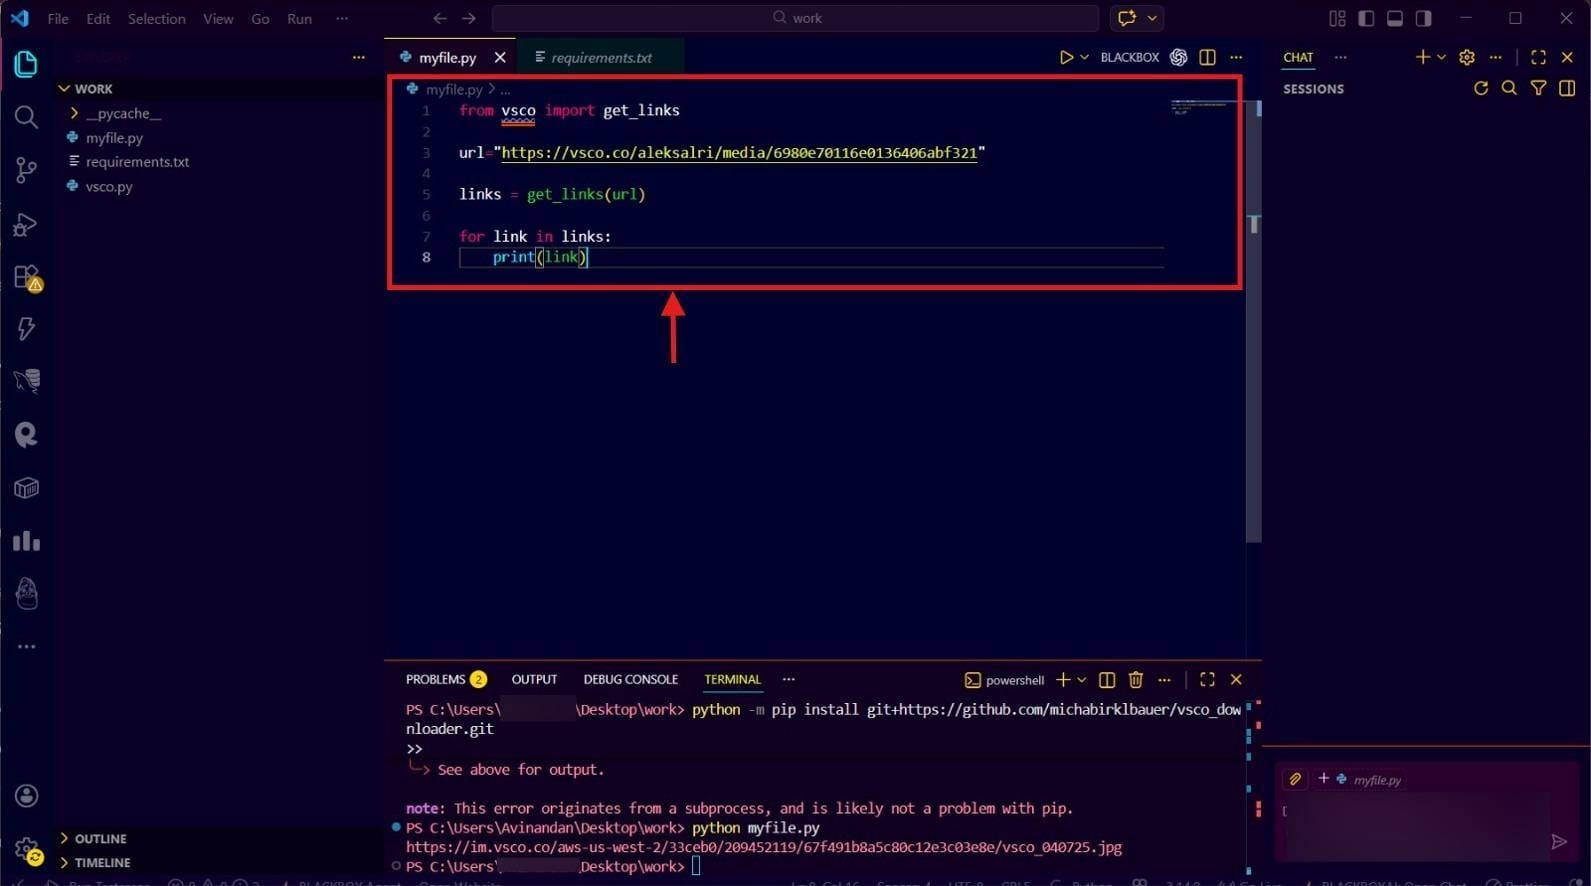The height and width of the screenshot is (886, 1591).
Task: Go forward with the navigation arrow
Action: tap(469, 18)
